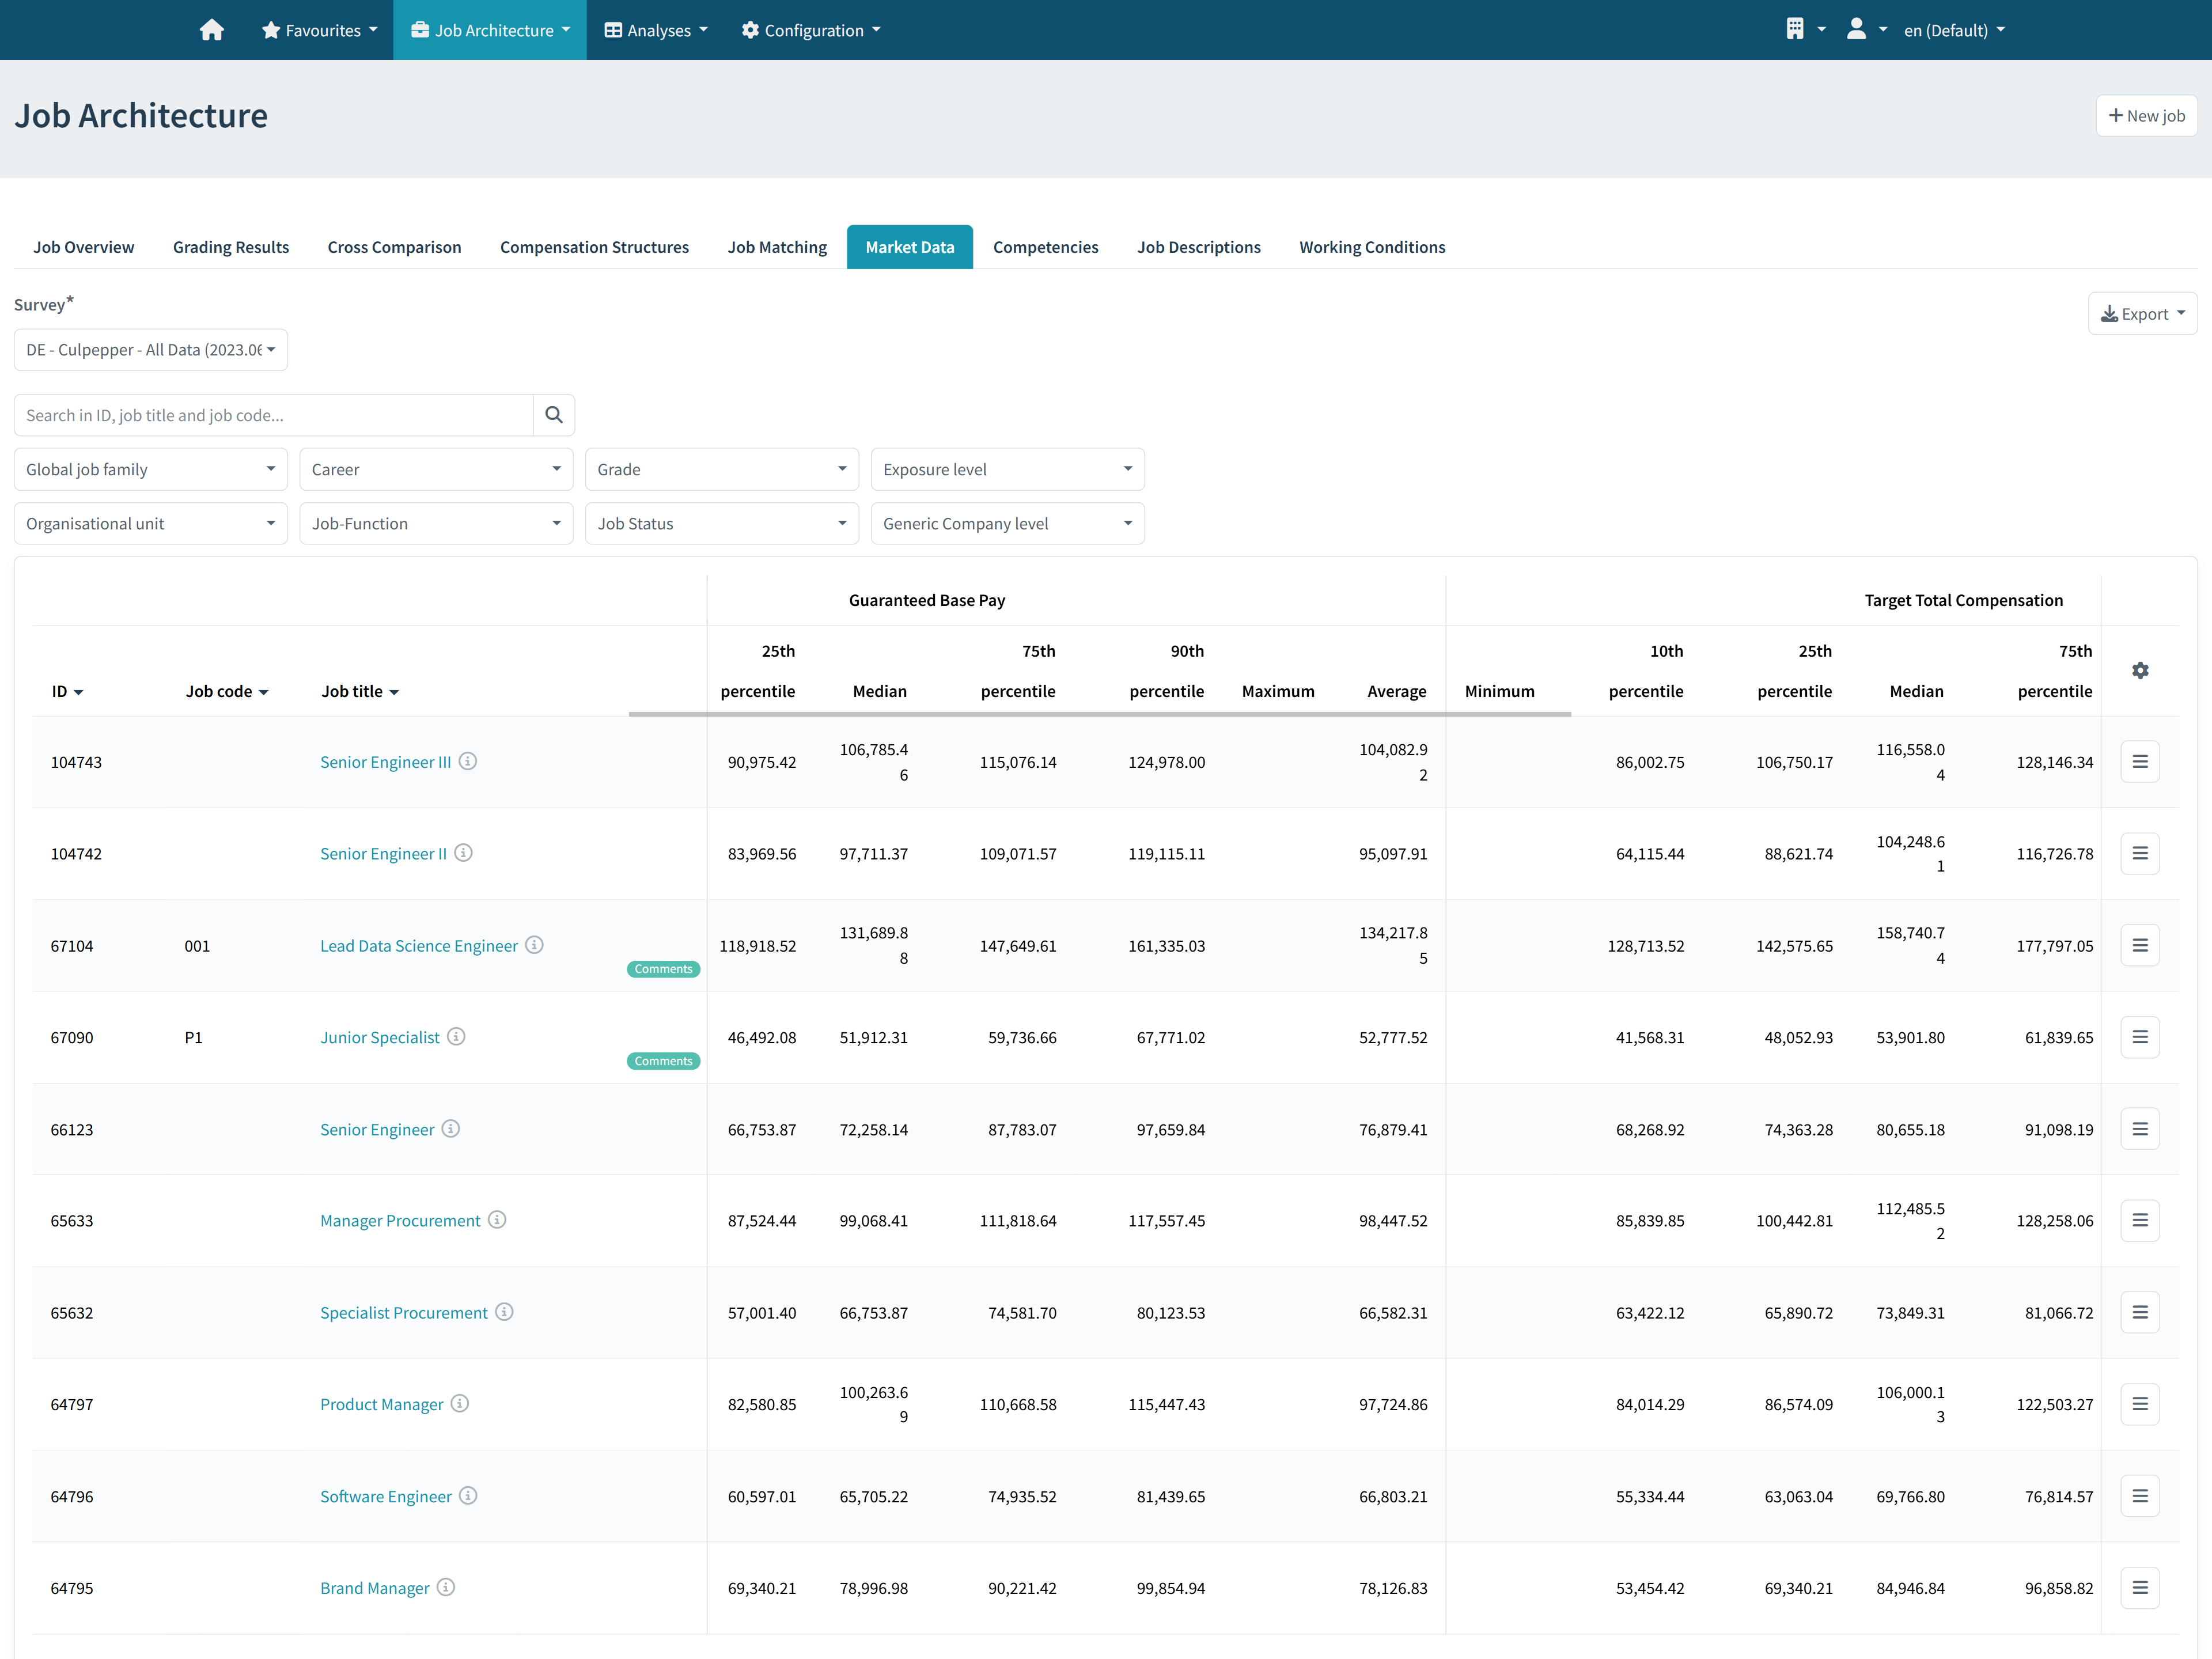Open Comments on Junior Specialist row
Viewport: 2212px width, 1659px height.
pyautogui.click(x=663, y=1061)
